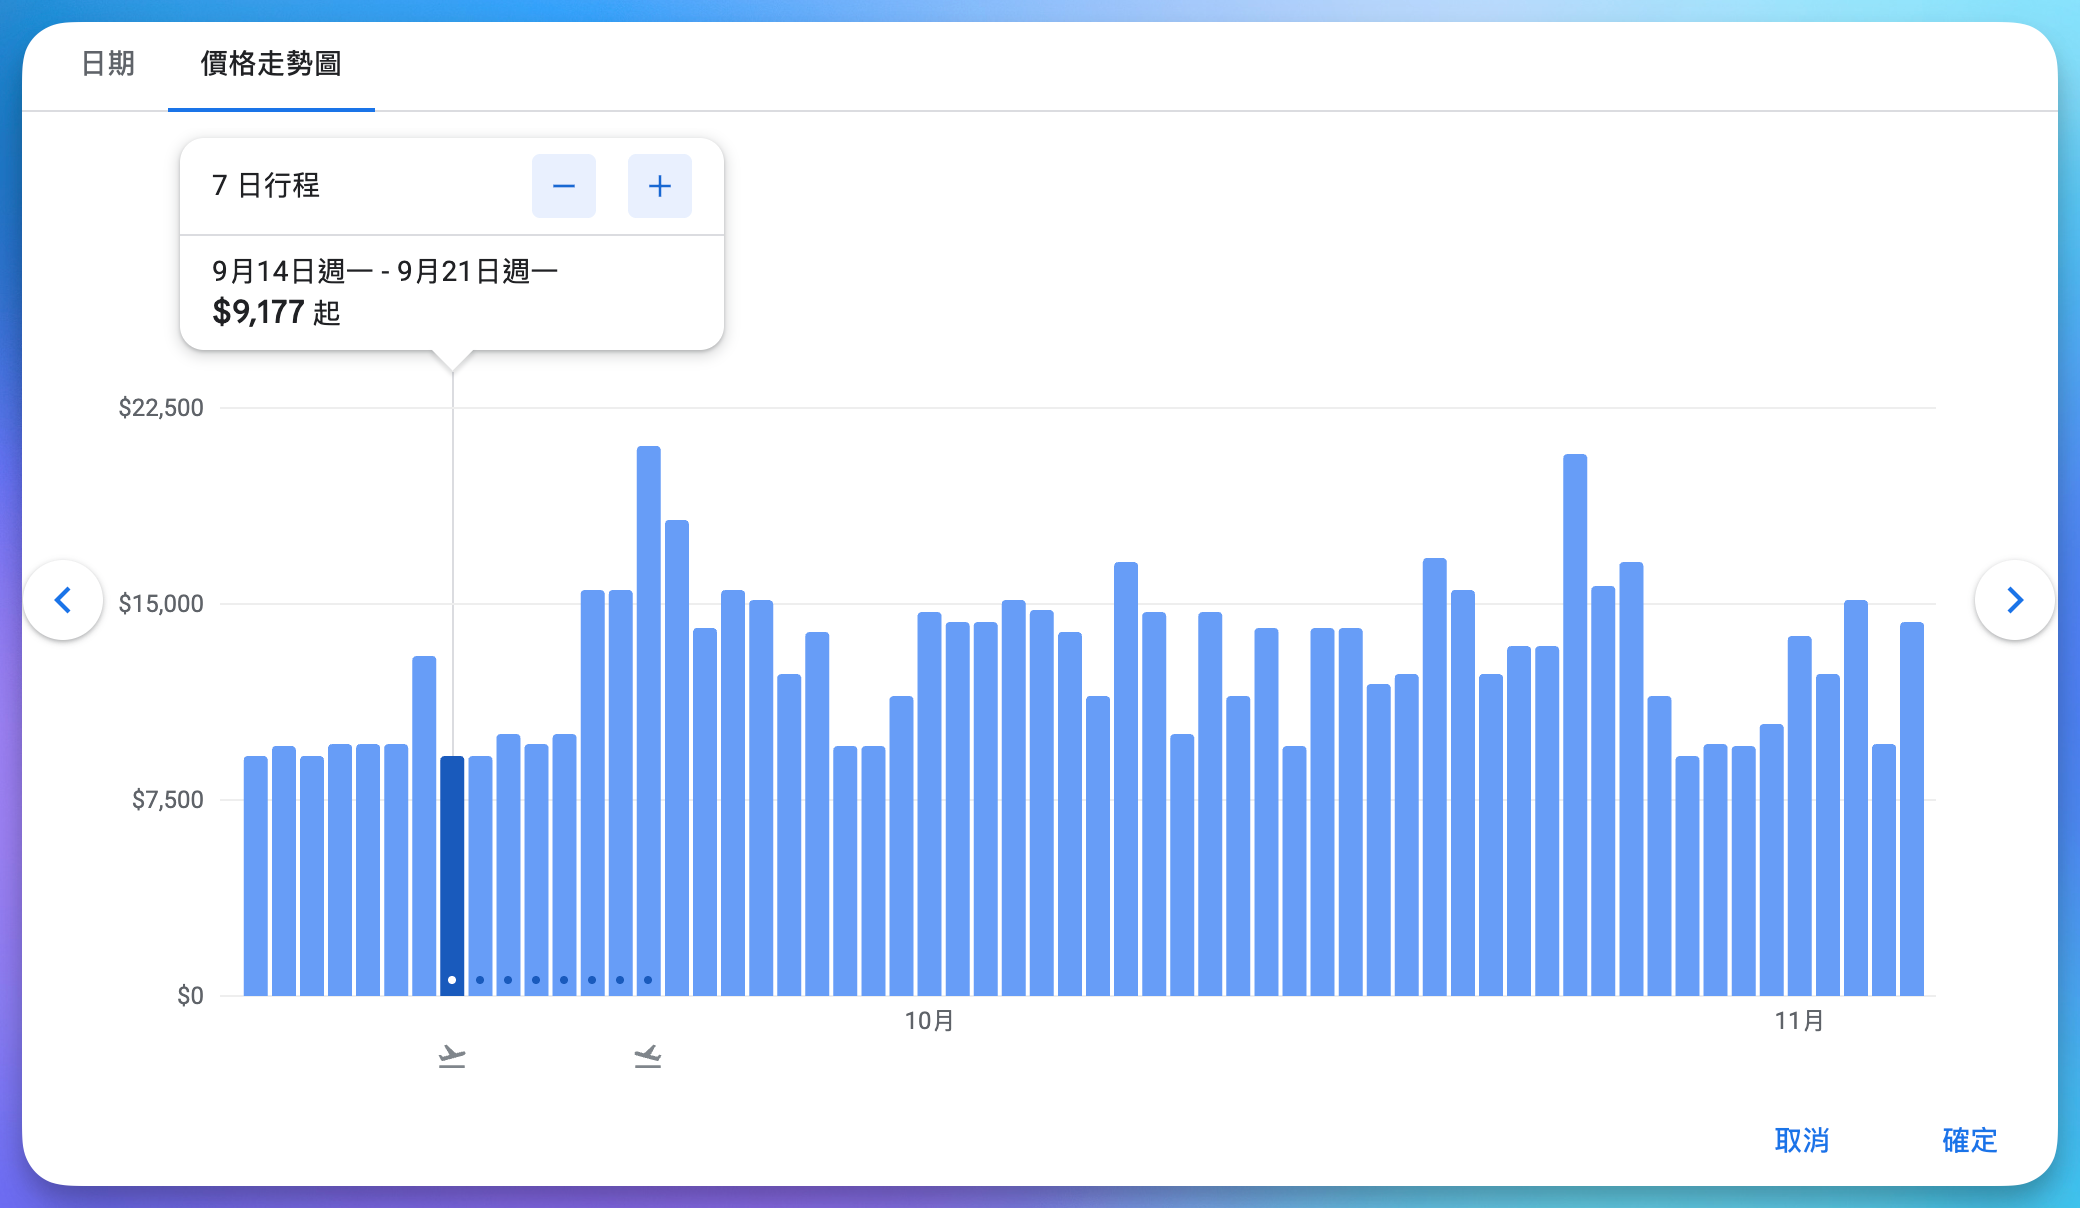Confirm the selection with 確定

(x=1970, y=1140)
